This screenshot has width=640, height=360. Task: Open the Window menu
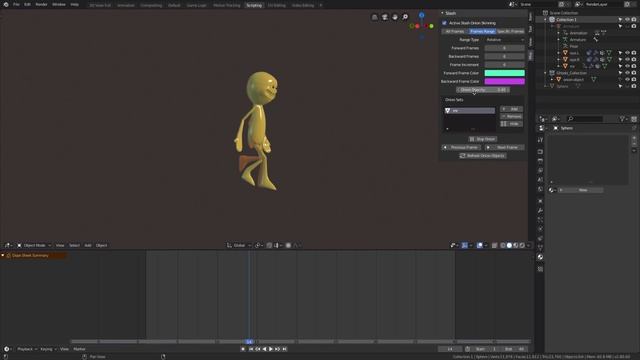(59, 4)
